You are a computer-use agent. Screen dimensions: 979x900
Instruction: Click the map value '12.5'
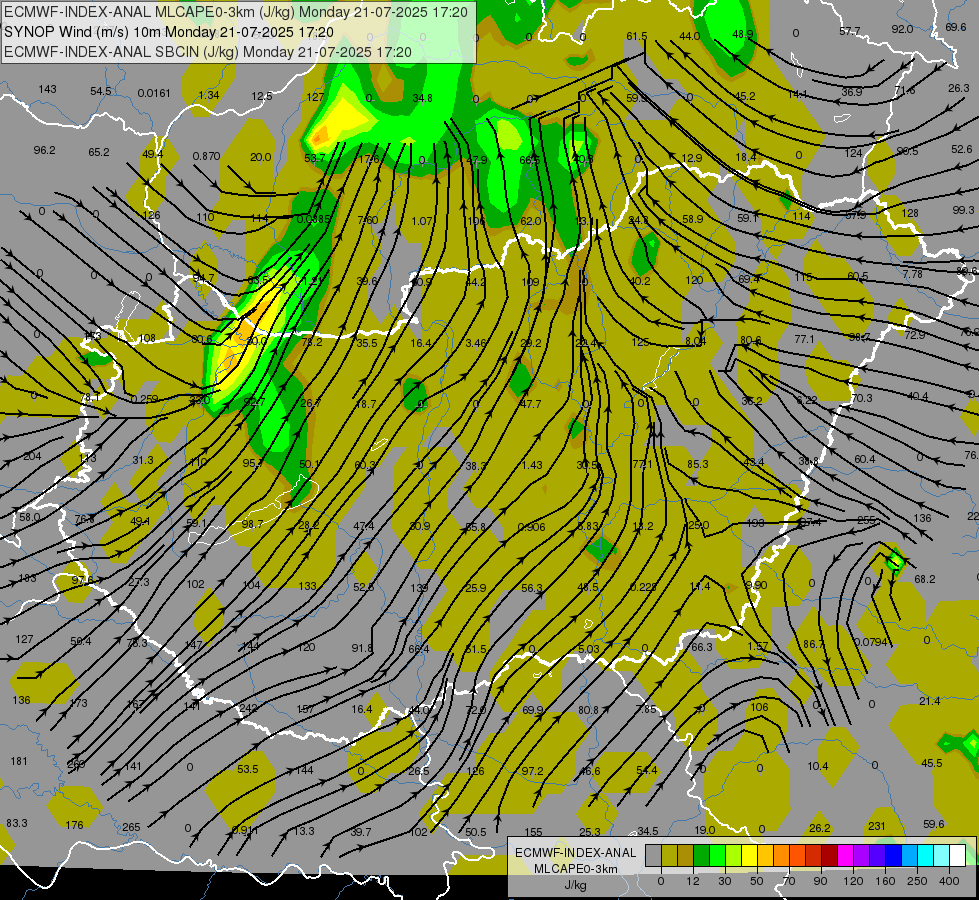(262, 96)
